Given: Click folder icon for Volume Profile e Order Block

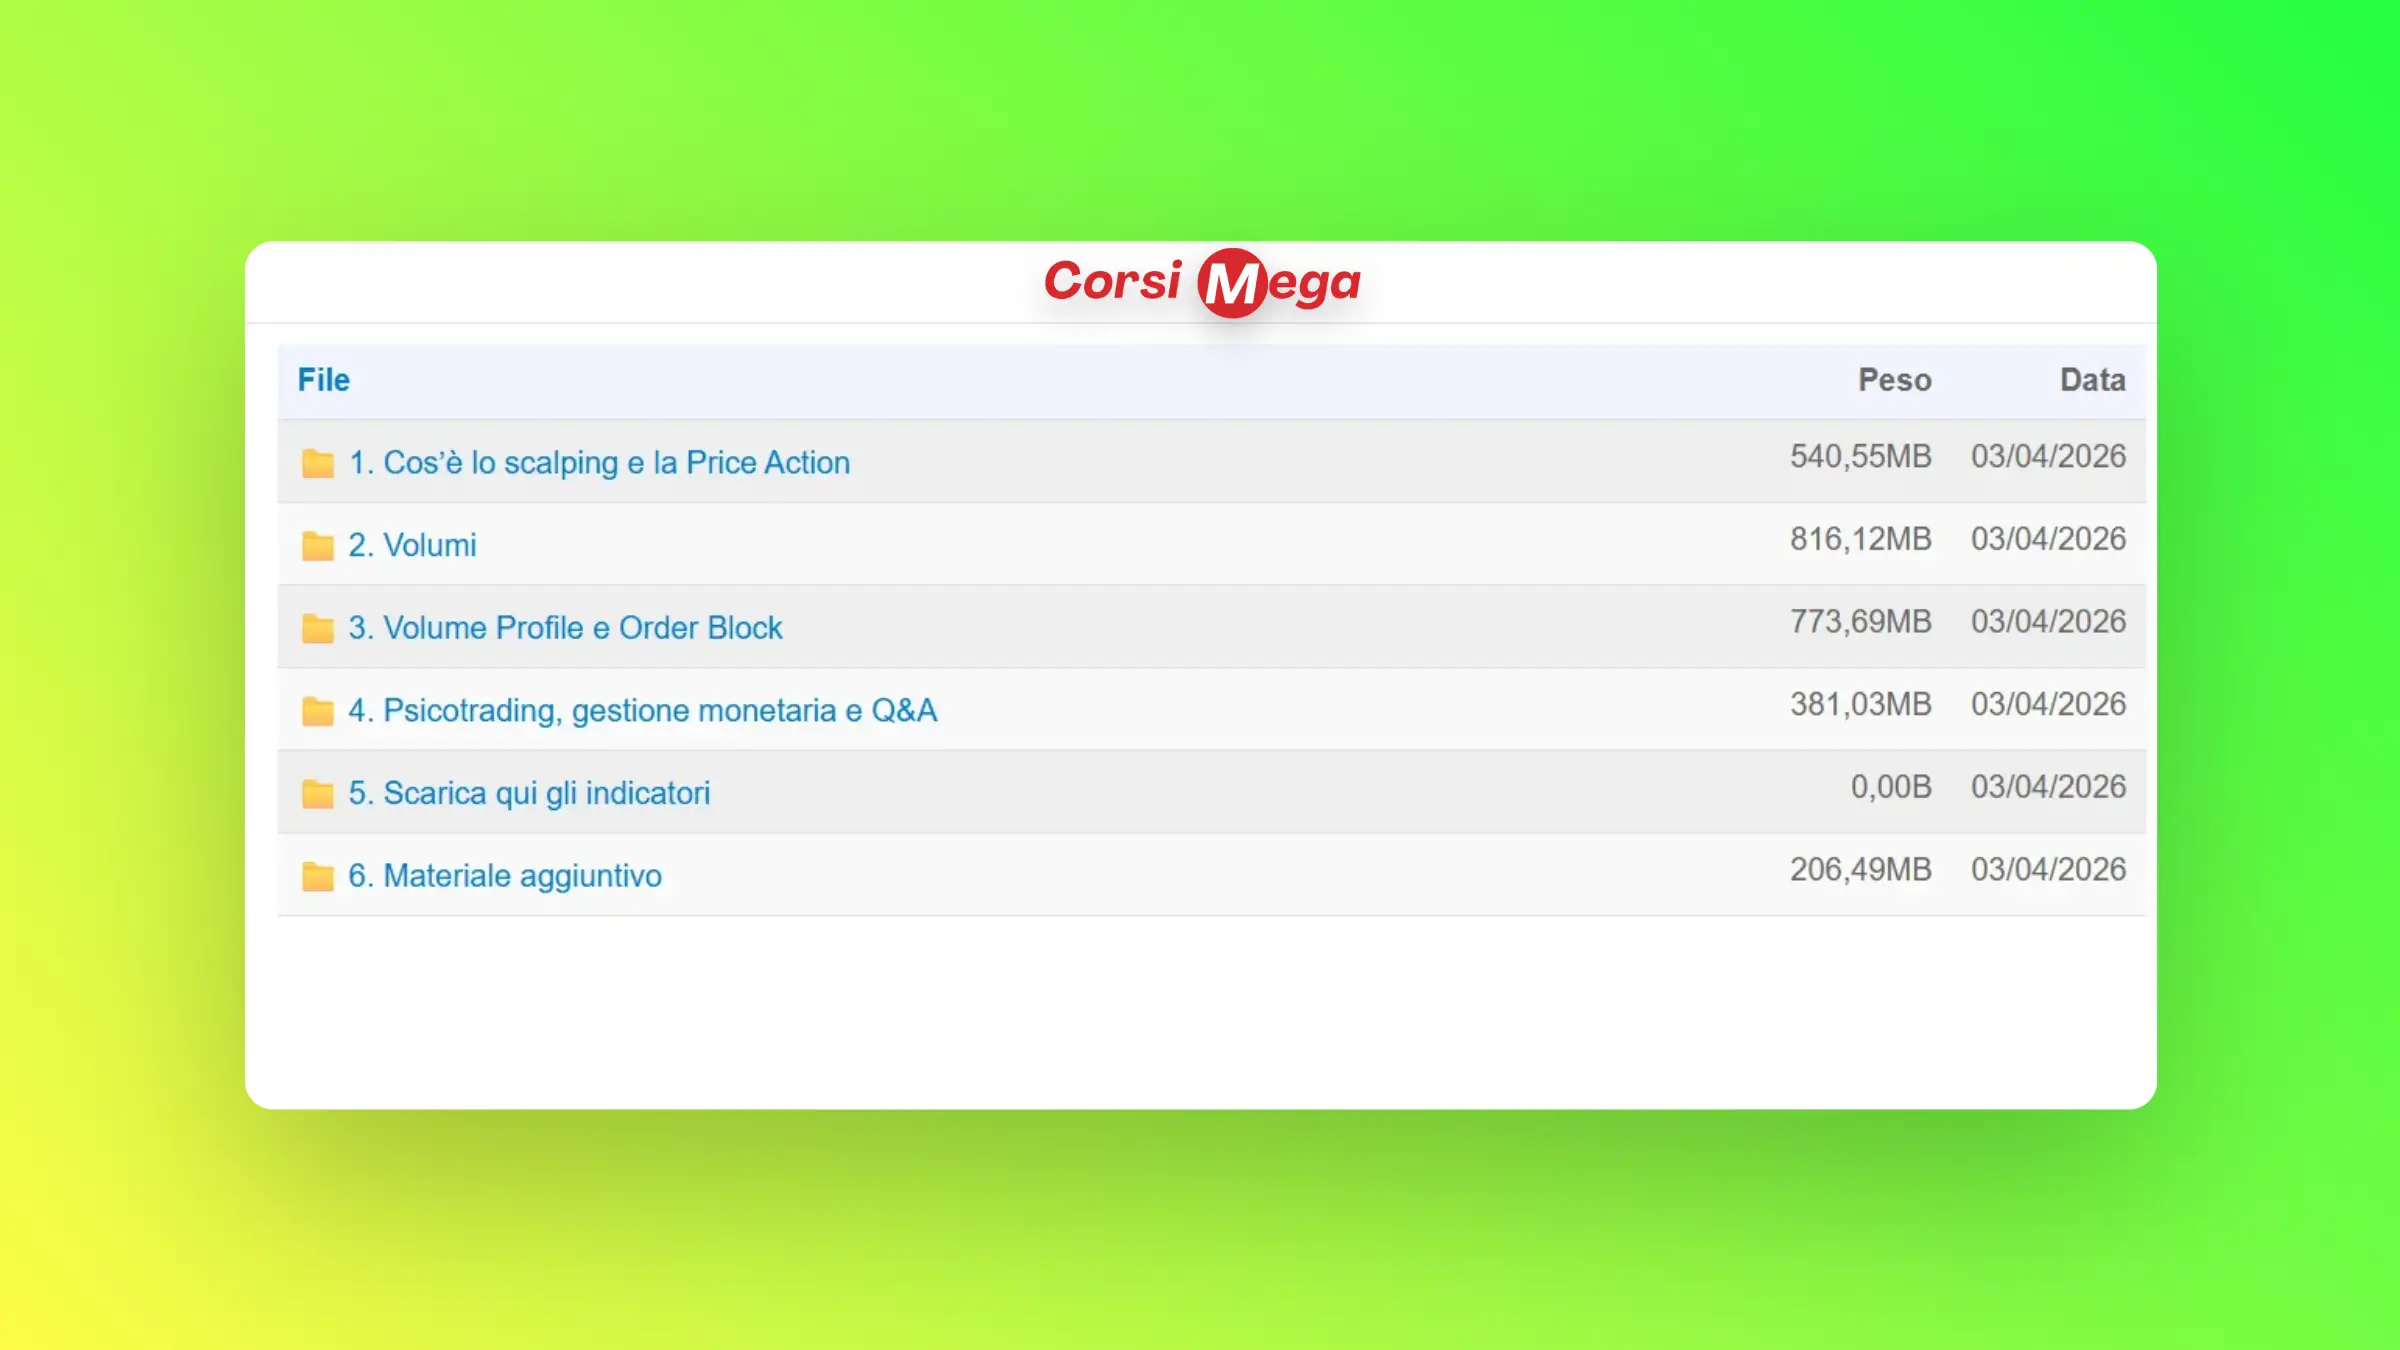Looking at the screenshot, I should click(x=317, y=628).
